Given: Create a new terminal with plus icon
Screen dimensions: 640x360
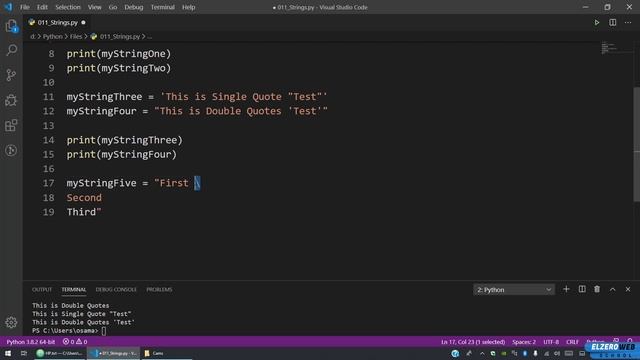Looking at the screenshot, I should 566,289.
